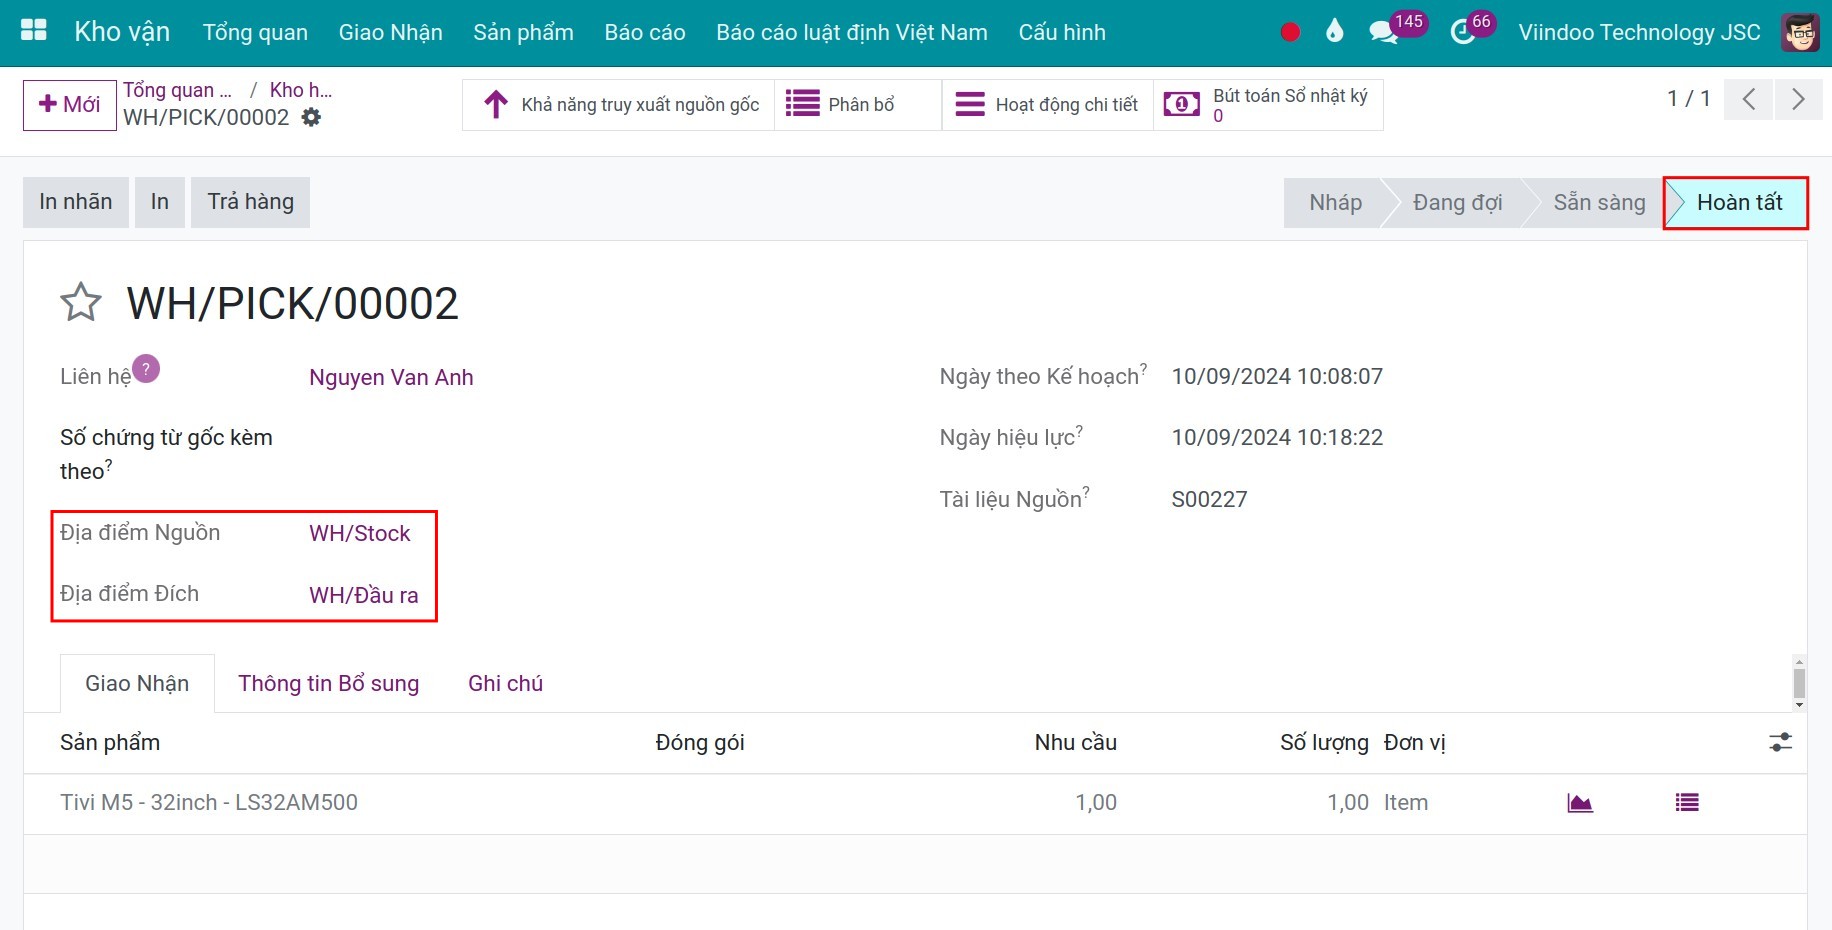Open forecast chart icon for Tivi M5 row
This screenshot has height=930, width=1832.
pos(1580,803)
